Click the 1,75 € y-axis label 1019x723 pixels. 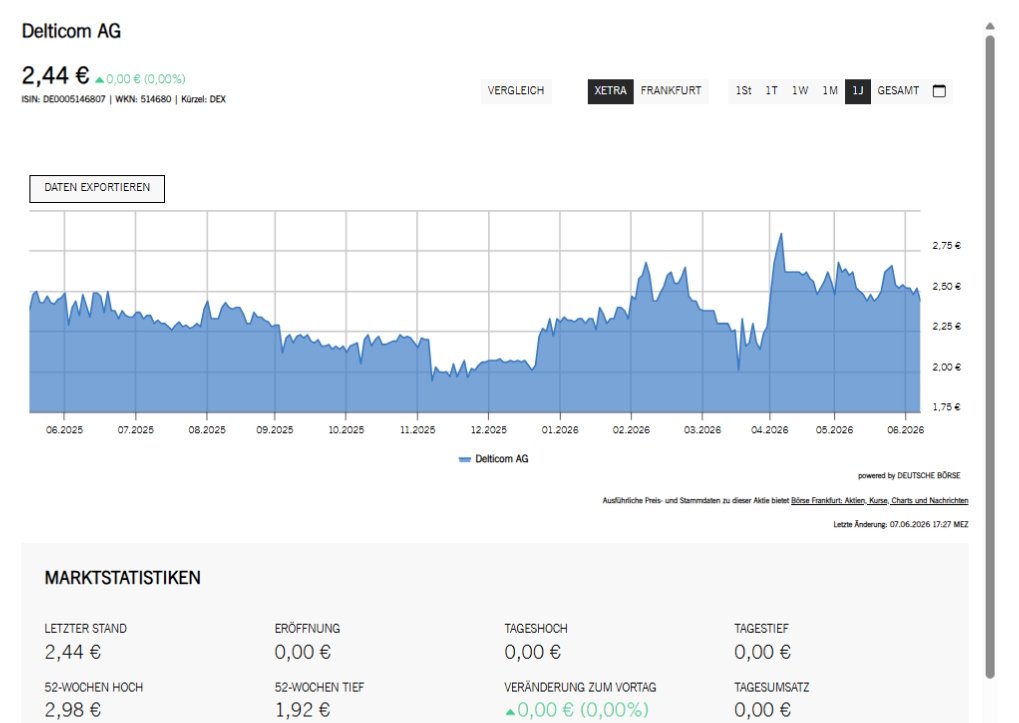coord(946,407)
